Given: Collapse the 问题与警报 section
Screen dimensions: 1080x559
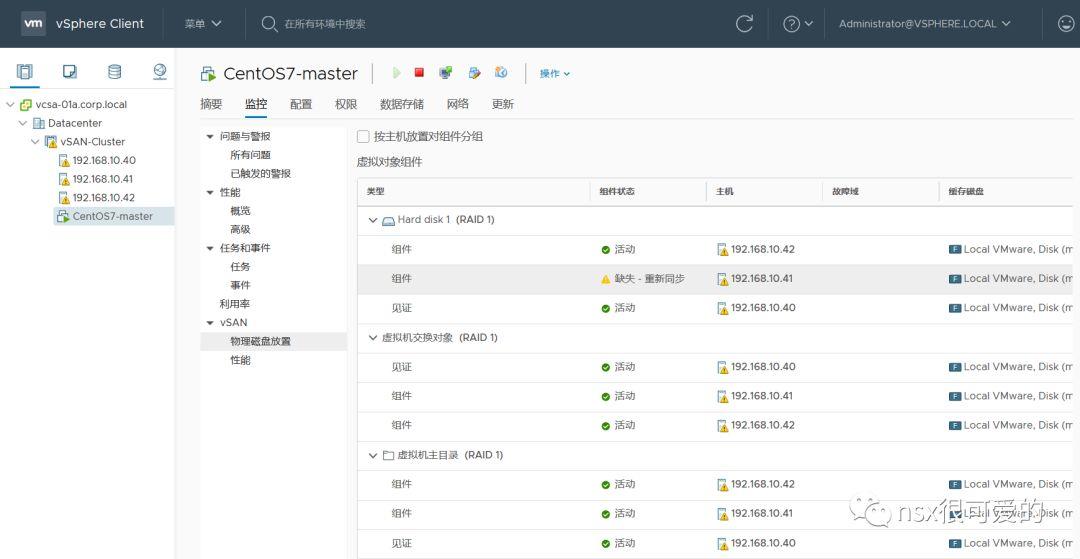Looking at the screenshot, I should (x=210, y=136).
